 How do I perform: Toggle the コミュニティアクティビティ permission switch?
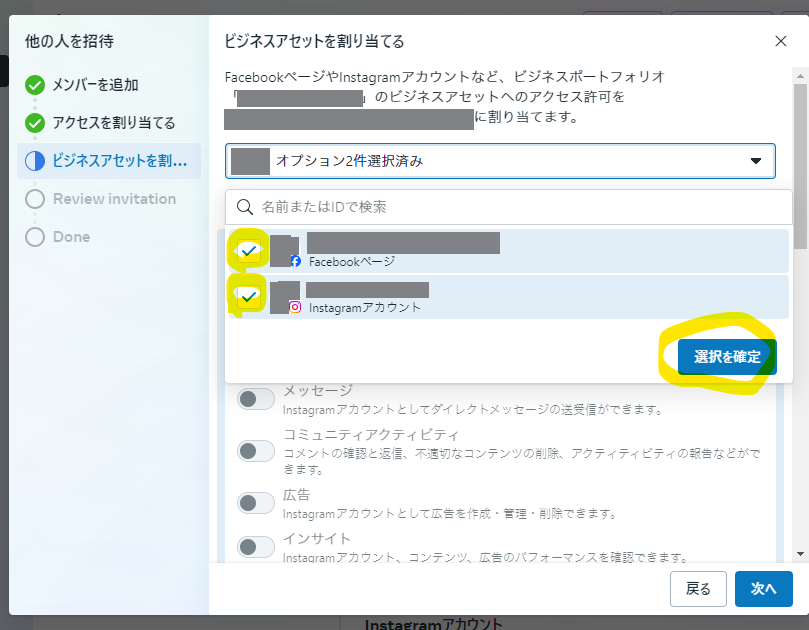pyautogui.click(x=255, y=451)
